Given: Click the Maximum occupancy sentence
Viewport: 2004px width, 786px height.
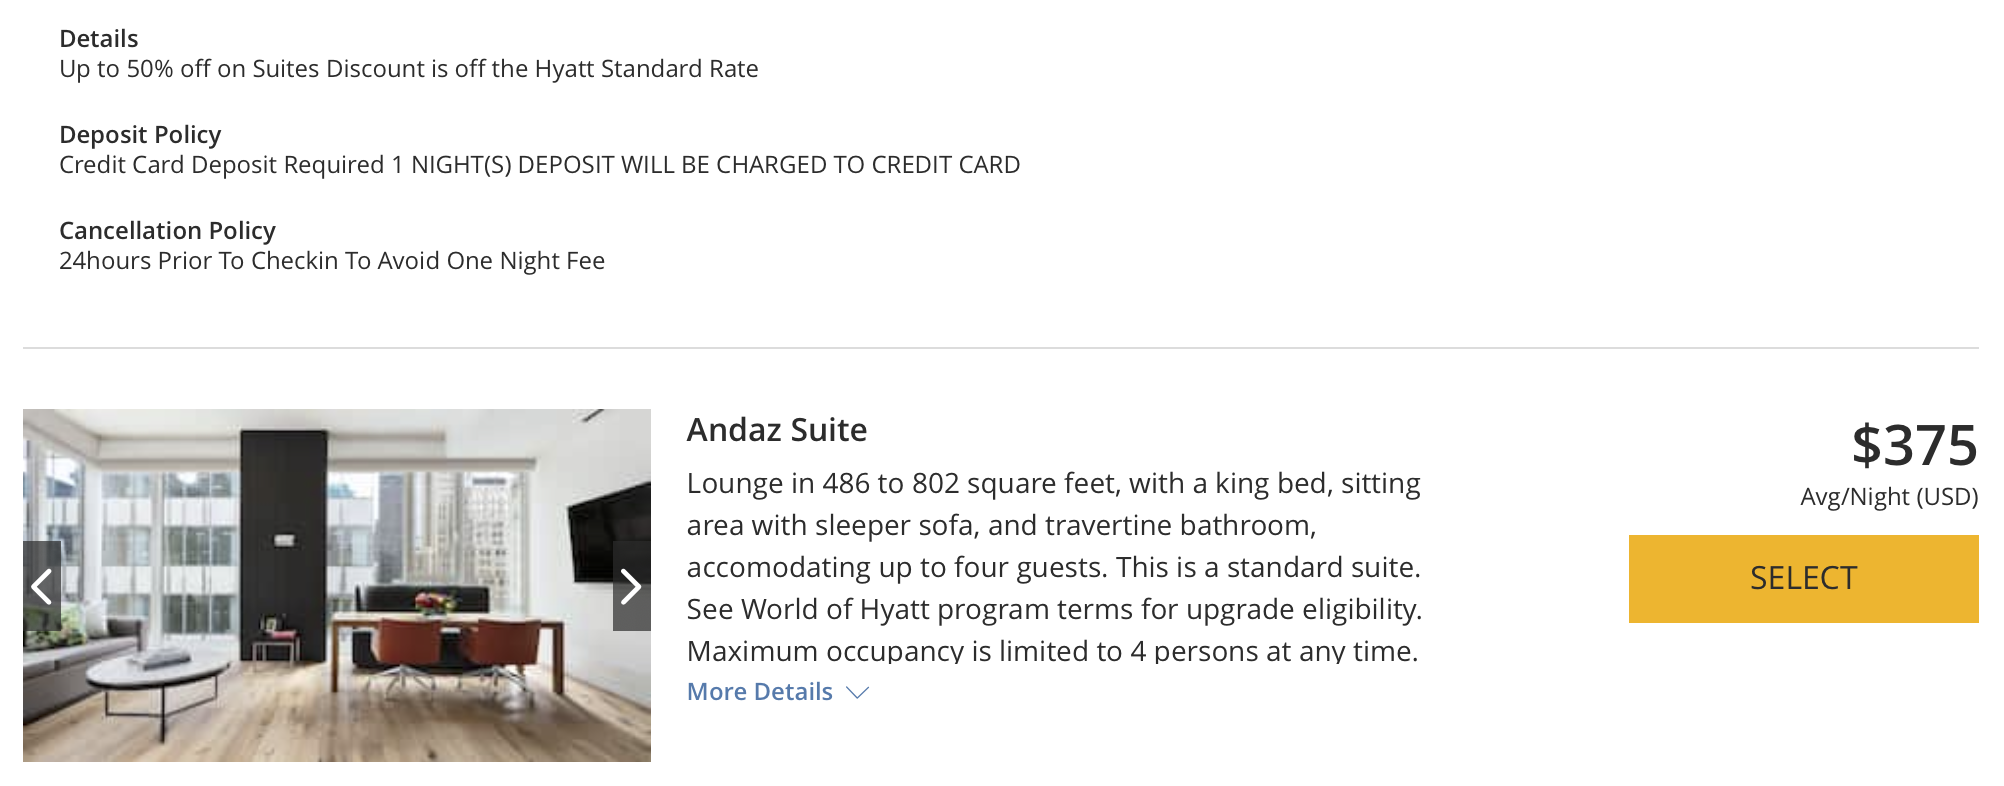Looking at the screenshot, I should pyautogui.click(x=1052, y=652).
